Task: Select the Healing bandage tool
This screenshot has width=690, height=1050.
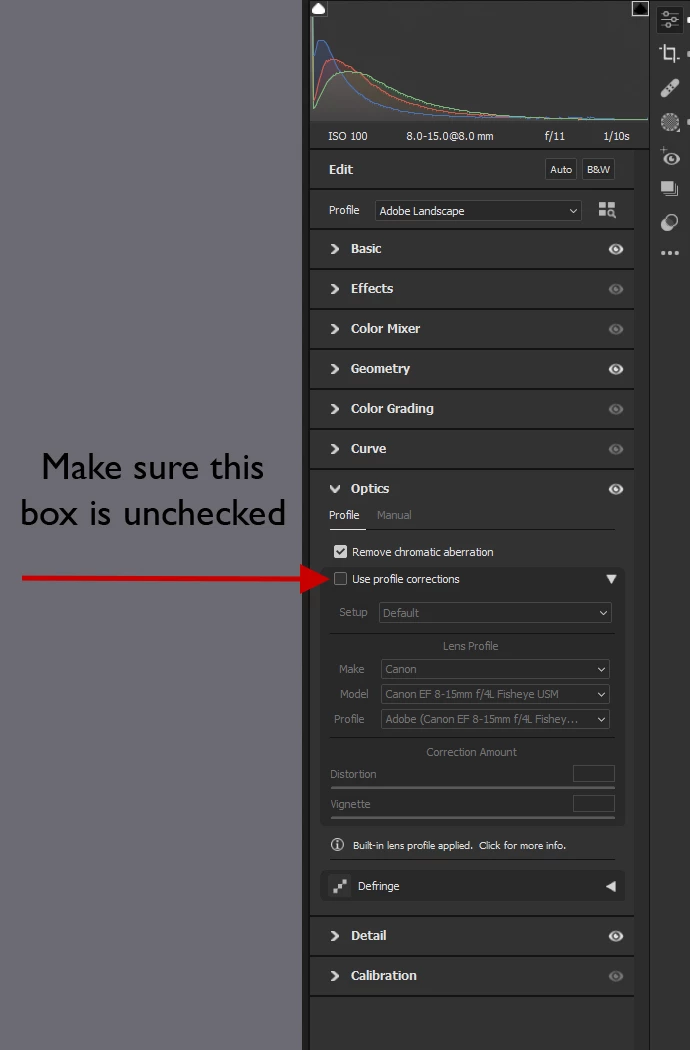Action: tap(669, 88)
